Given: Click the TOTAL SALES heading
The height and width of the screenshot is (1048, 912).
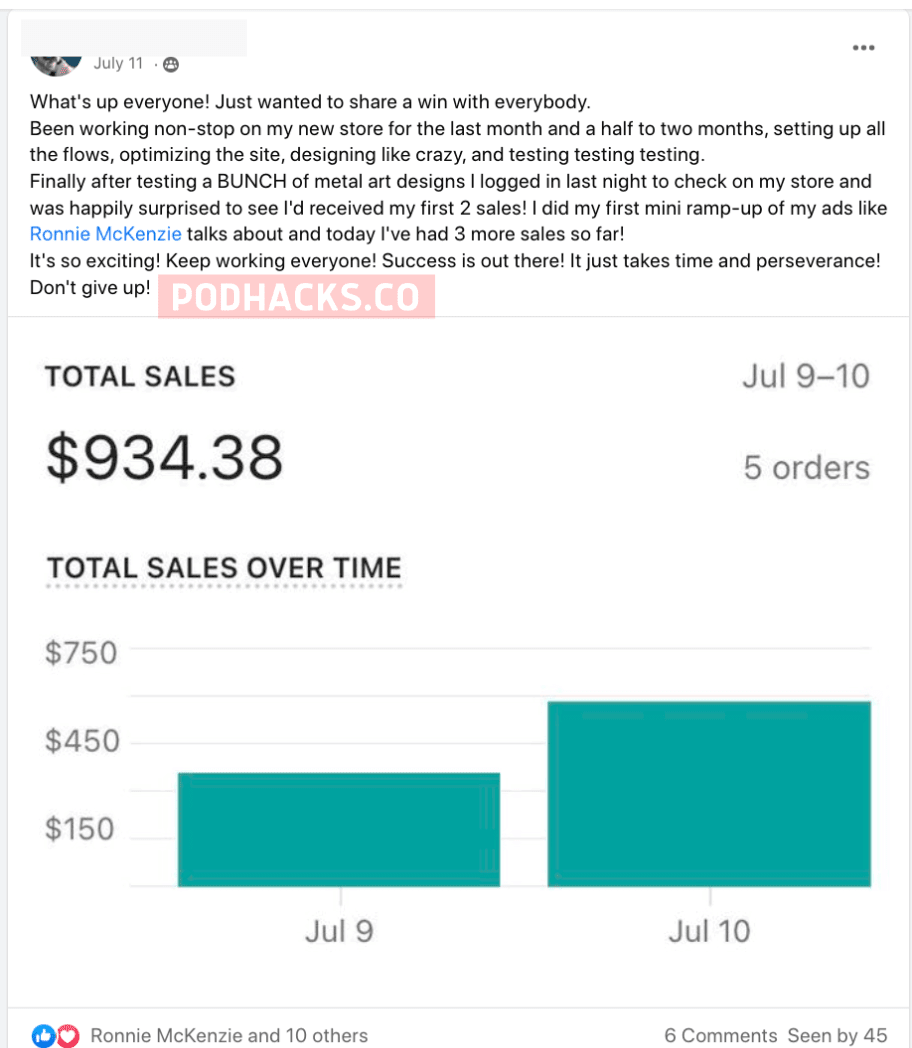Looking at the screenshot, I should pyautogui.click(x=140, y=377).
